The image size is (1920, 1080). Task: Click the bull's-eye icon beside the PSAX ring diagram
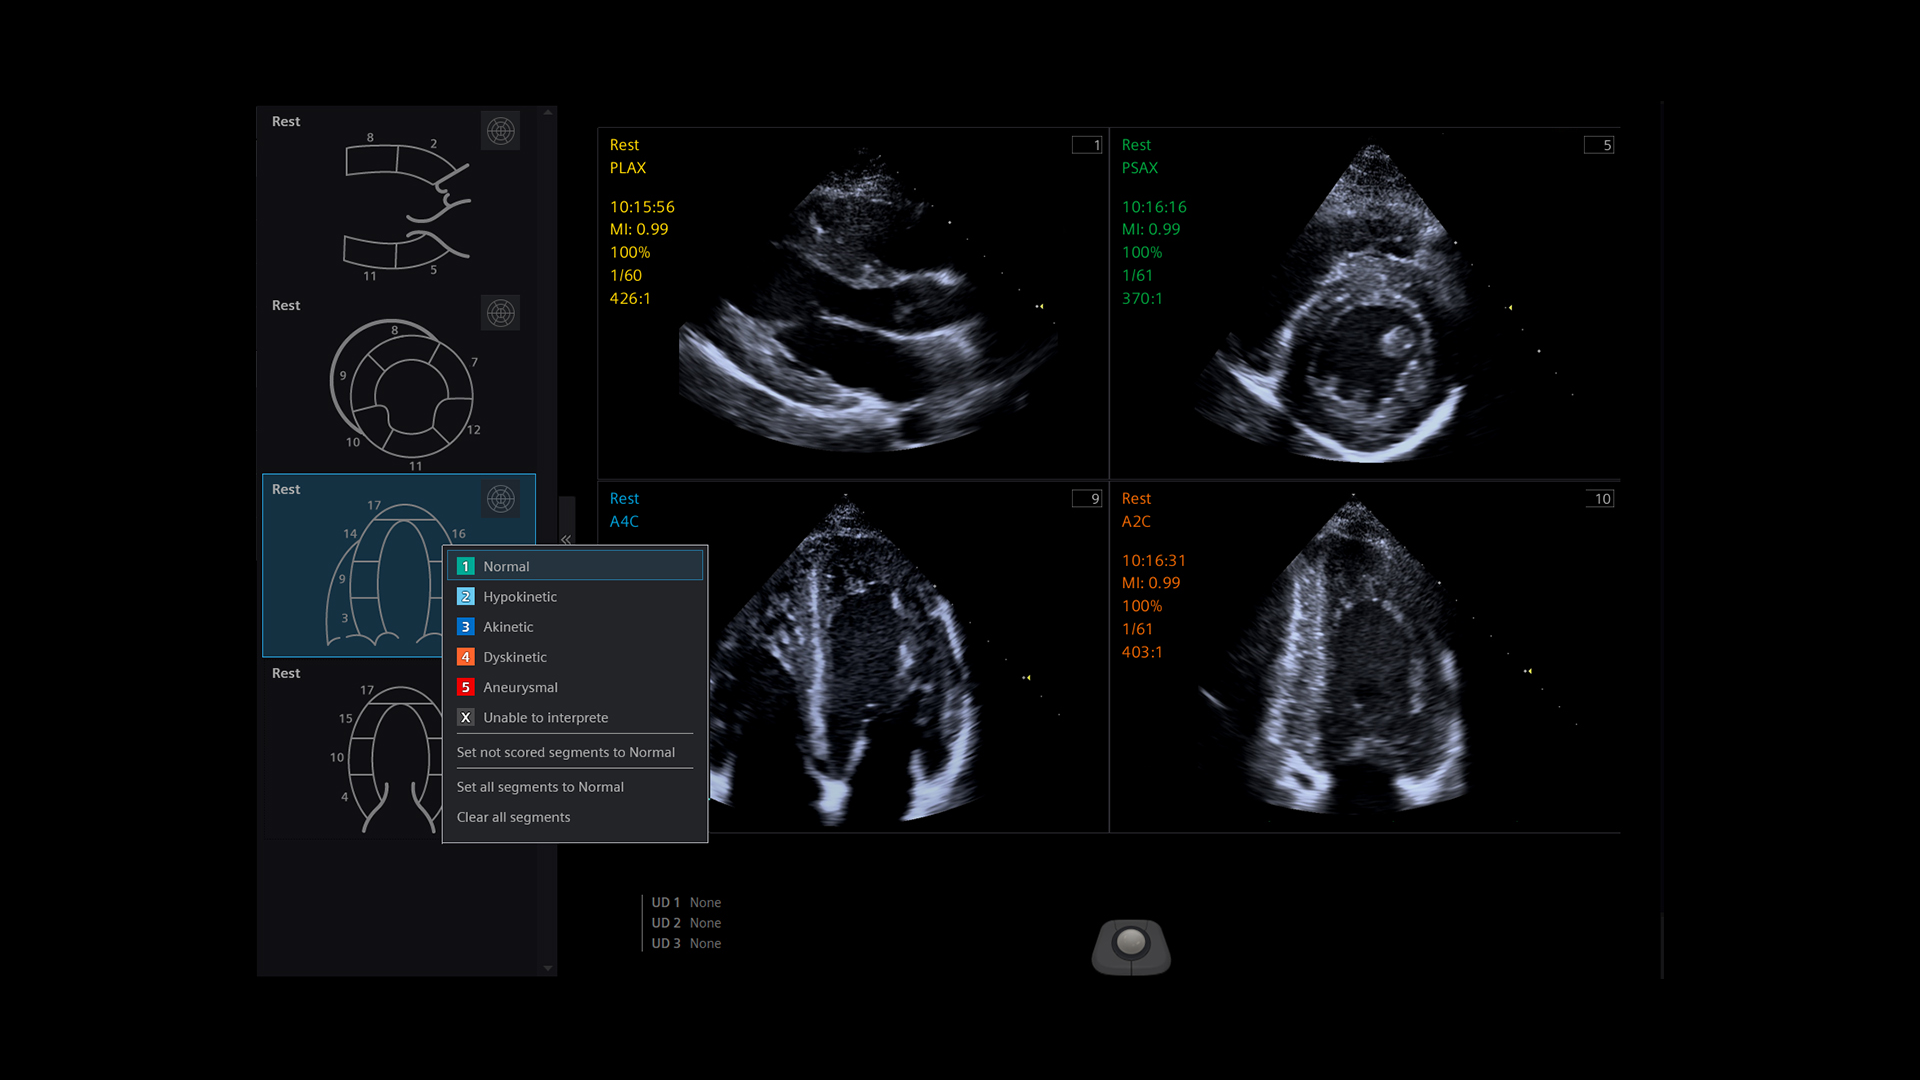pos(499,313)
